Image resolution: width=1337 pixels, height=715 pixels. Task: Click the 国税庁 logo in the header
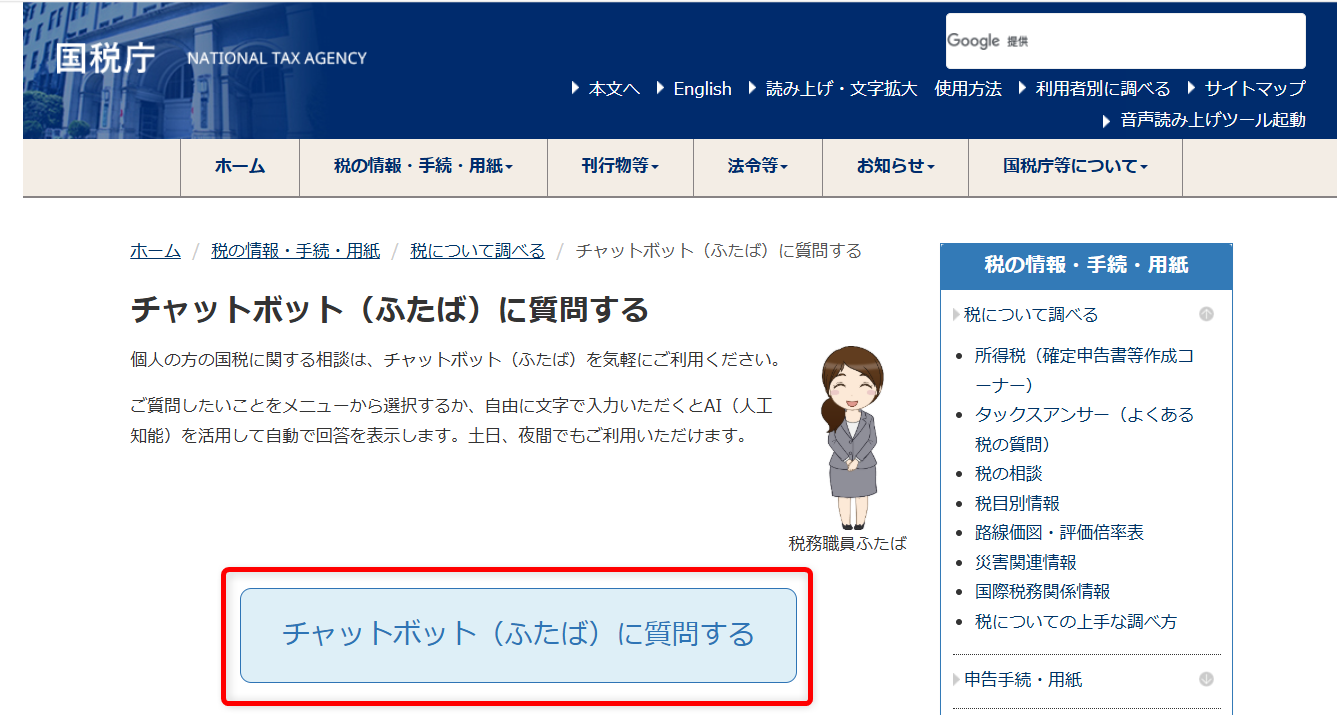pos(105,58)
